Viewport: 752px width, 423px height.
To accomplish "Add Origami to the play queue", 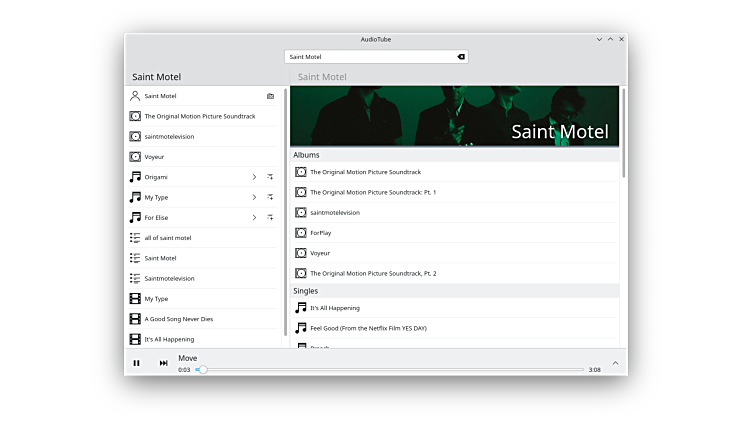I will (x=270, y=177).
